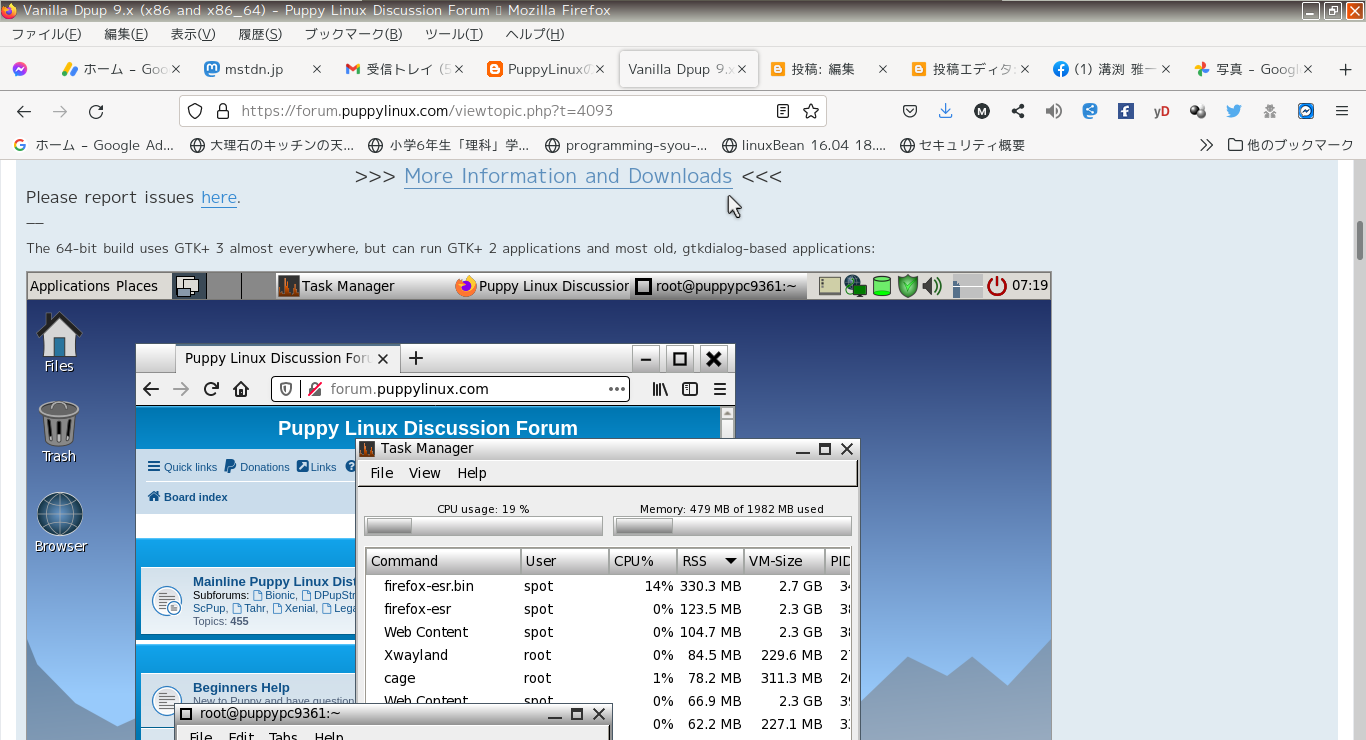Click the yD extension icon
This screenshot has width=1366, height=740.
(1161, 112)
